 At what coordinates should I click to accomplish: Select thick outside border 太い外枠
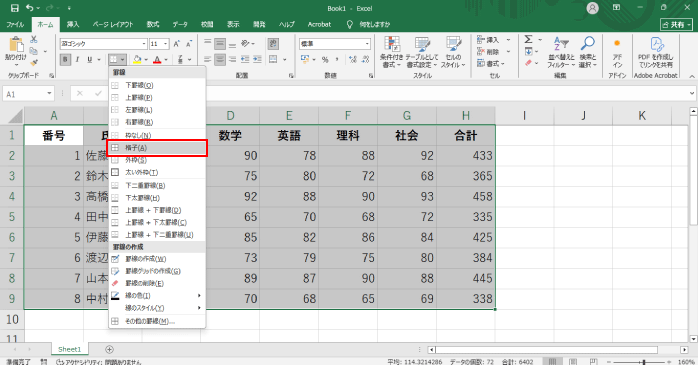tap(157, 172)
